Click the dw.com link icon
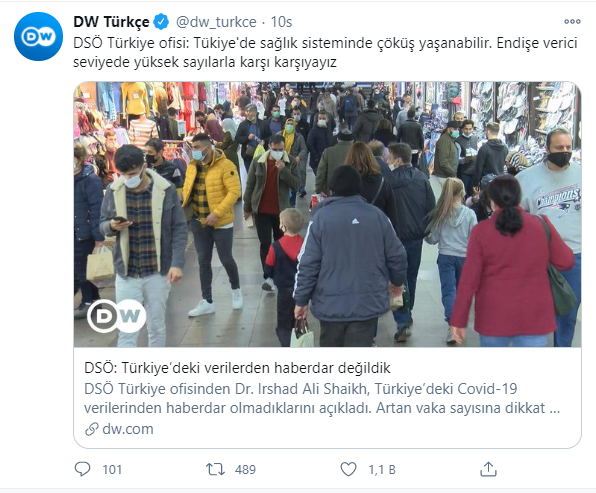 [x=92, y=429]
